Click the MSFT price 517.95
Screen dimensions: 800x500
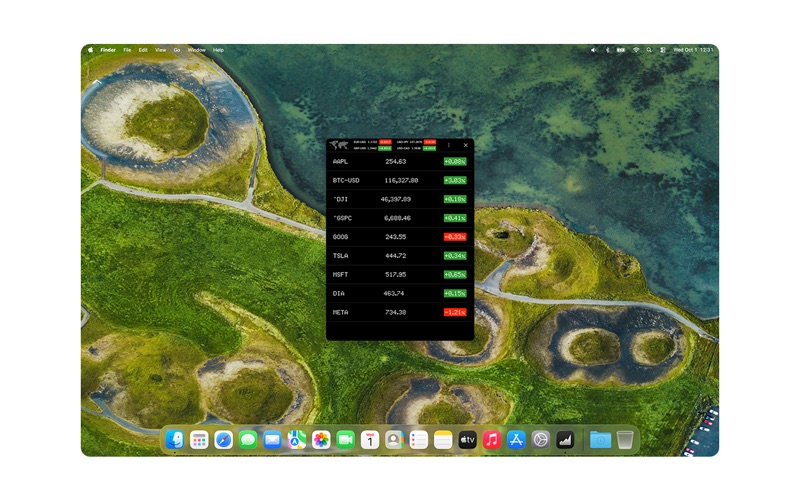point(395,275)
